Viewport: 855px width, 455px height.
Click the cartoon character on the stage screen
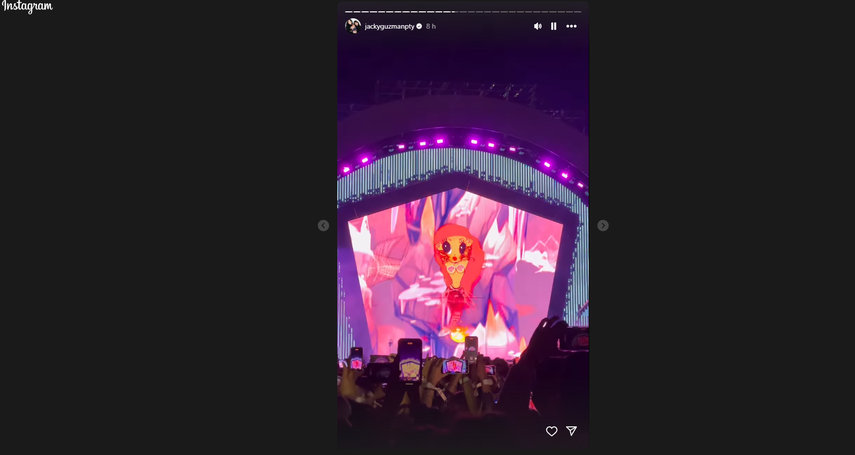(459, 267)
